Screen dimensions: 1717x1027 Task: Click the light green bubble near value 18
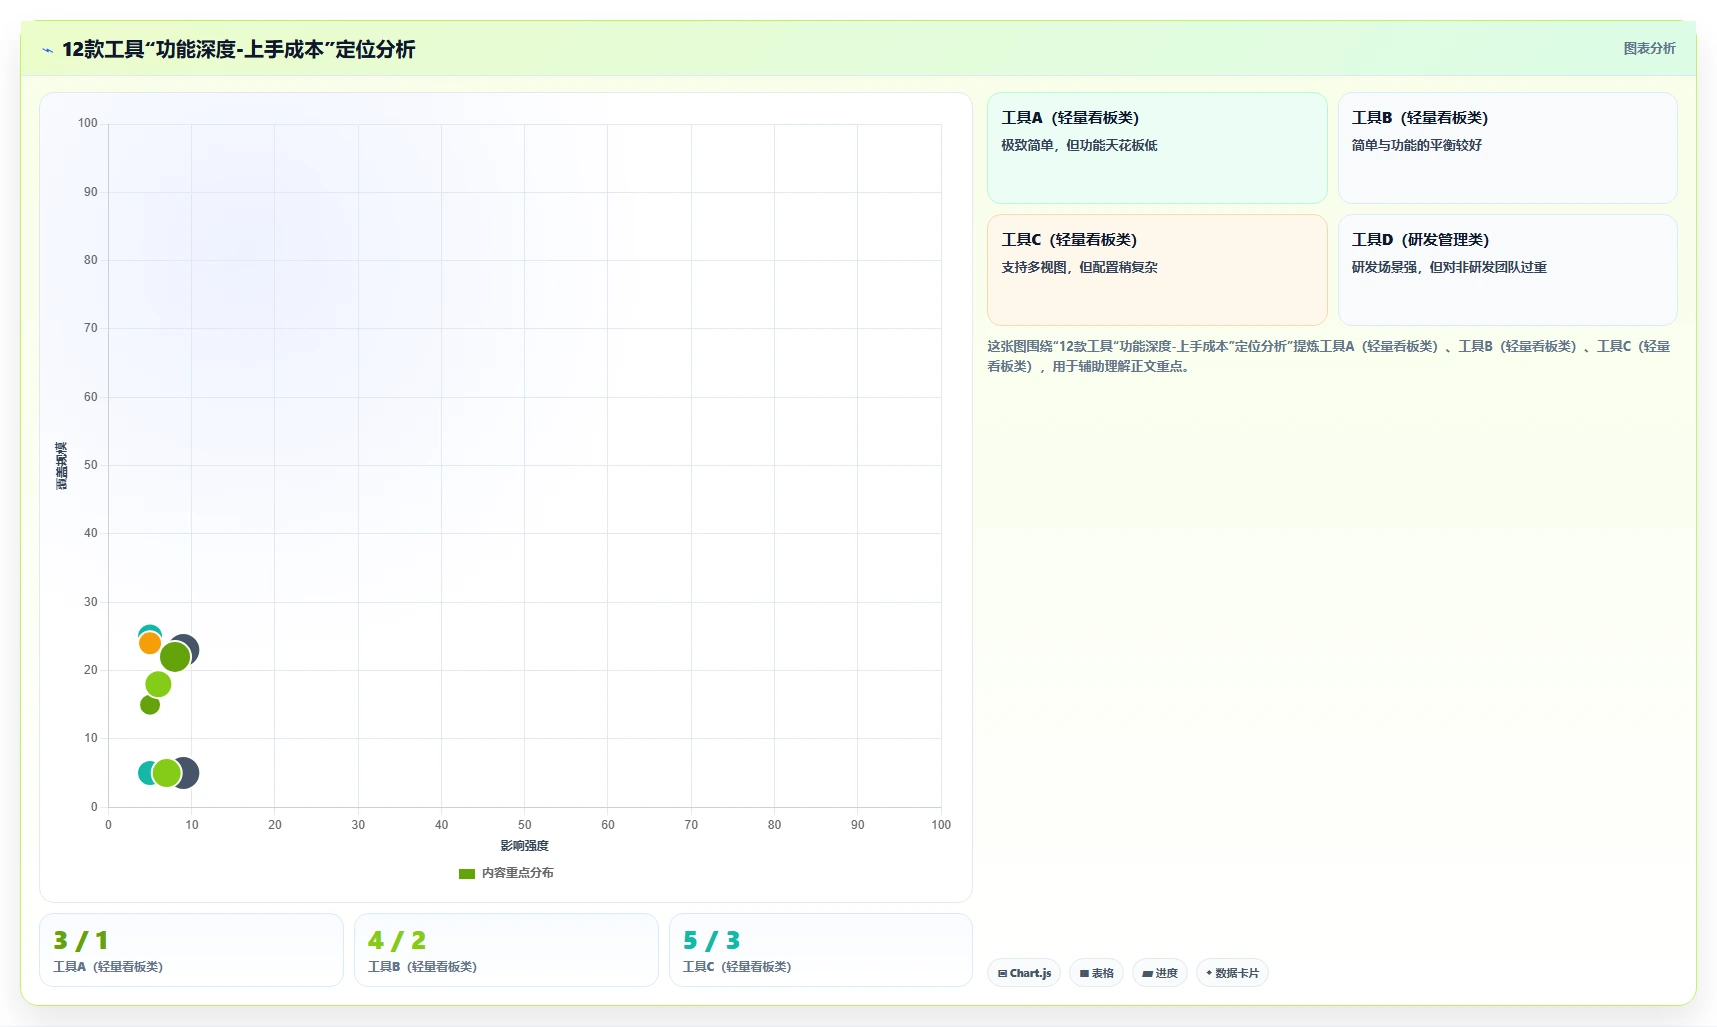click(x=158, y=684)
